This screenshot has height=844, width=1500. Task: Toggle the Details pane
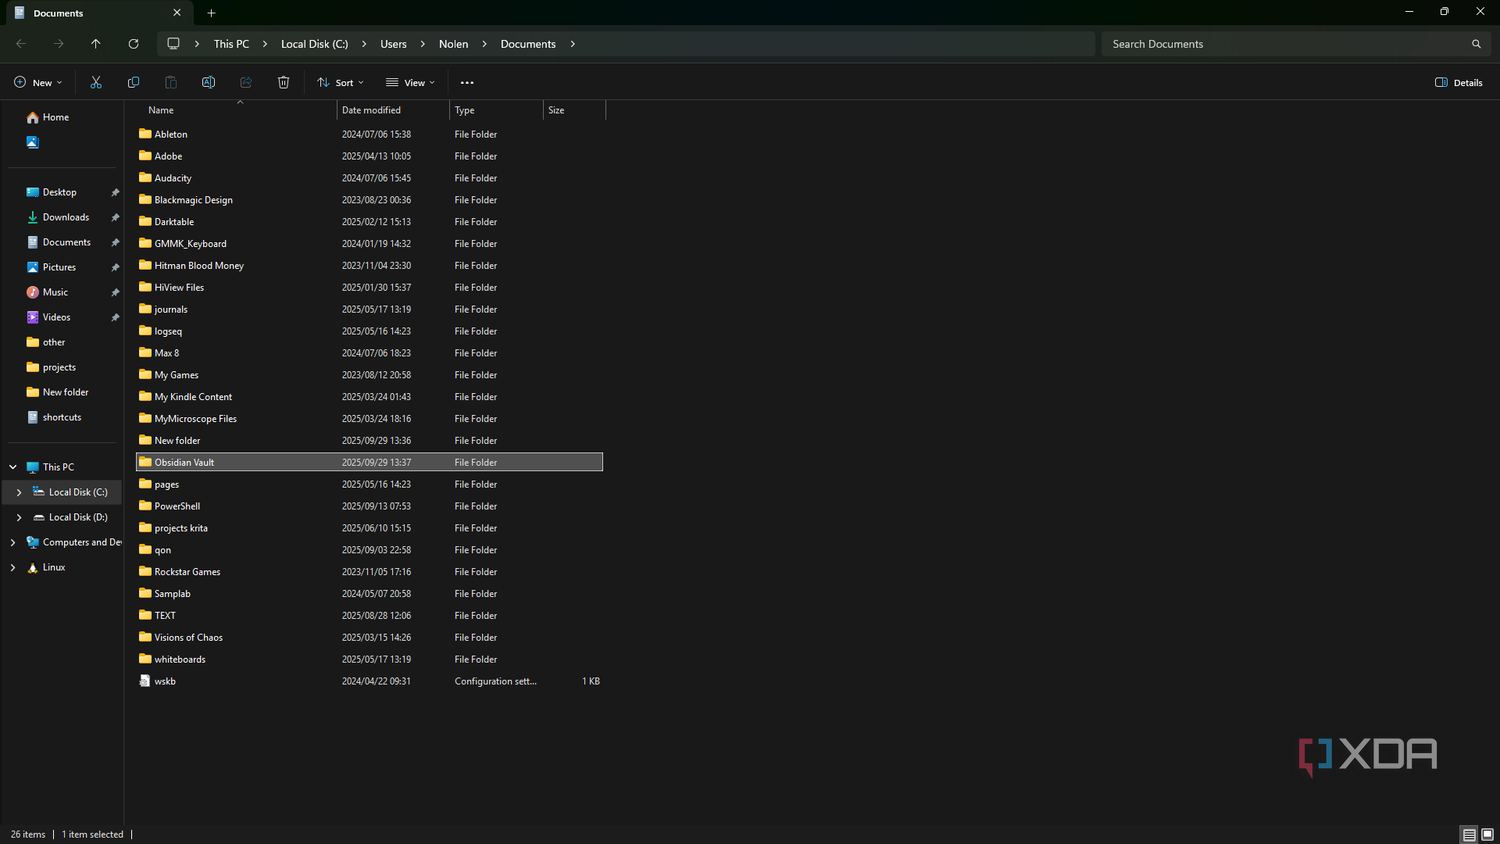pos(1459,83)
